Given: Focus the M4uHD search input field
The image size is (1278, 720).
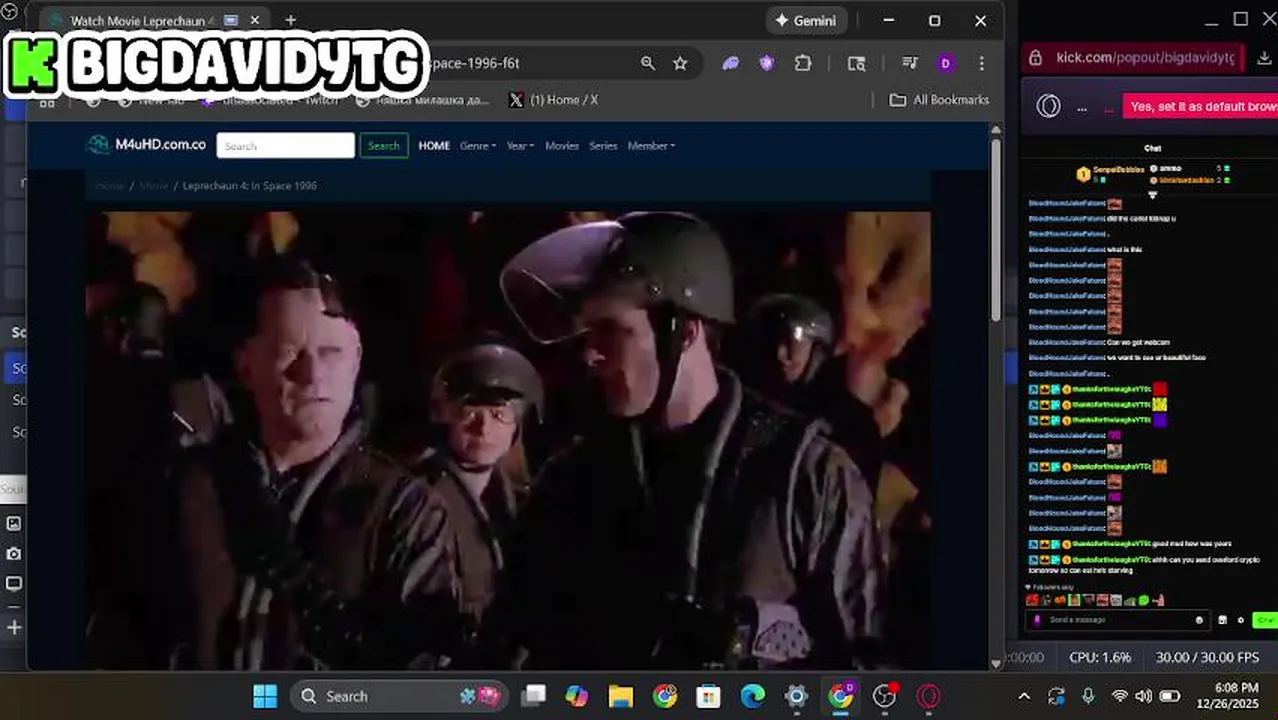Looking at the screenshot, I should [285, 146].
